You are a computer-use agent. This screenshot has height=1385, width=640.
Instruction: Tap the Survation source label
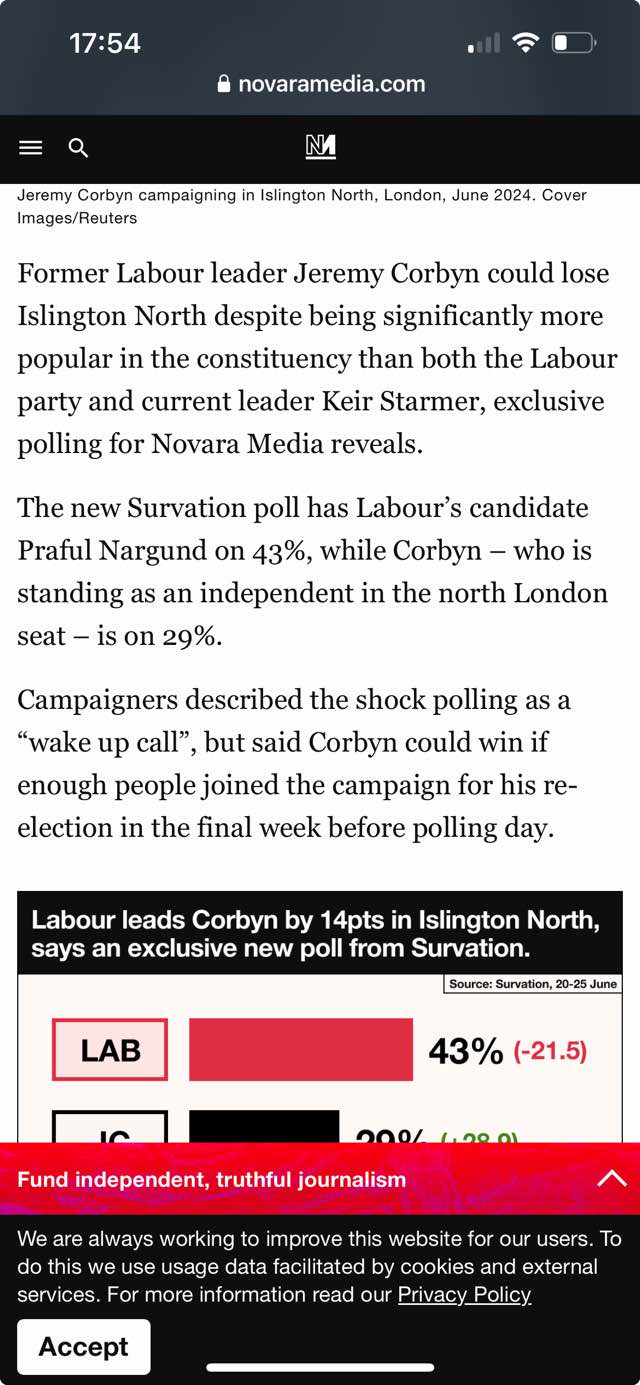tap(532, 984)
